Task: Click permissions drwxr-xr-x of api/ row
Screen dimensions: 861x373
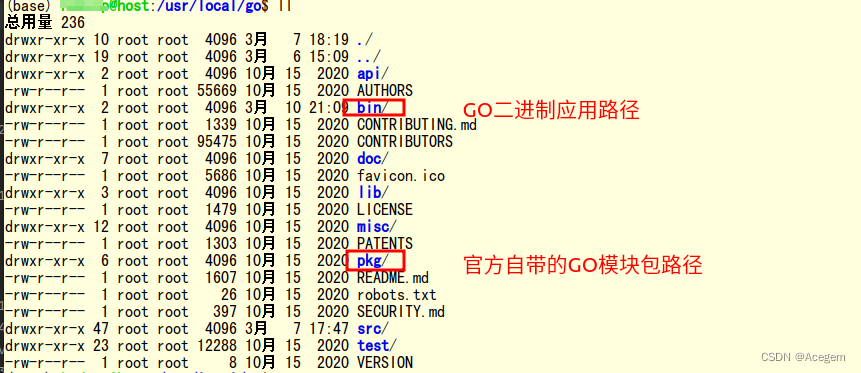Action: click(x=44, y=74)
